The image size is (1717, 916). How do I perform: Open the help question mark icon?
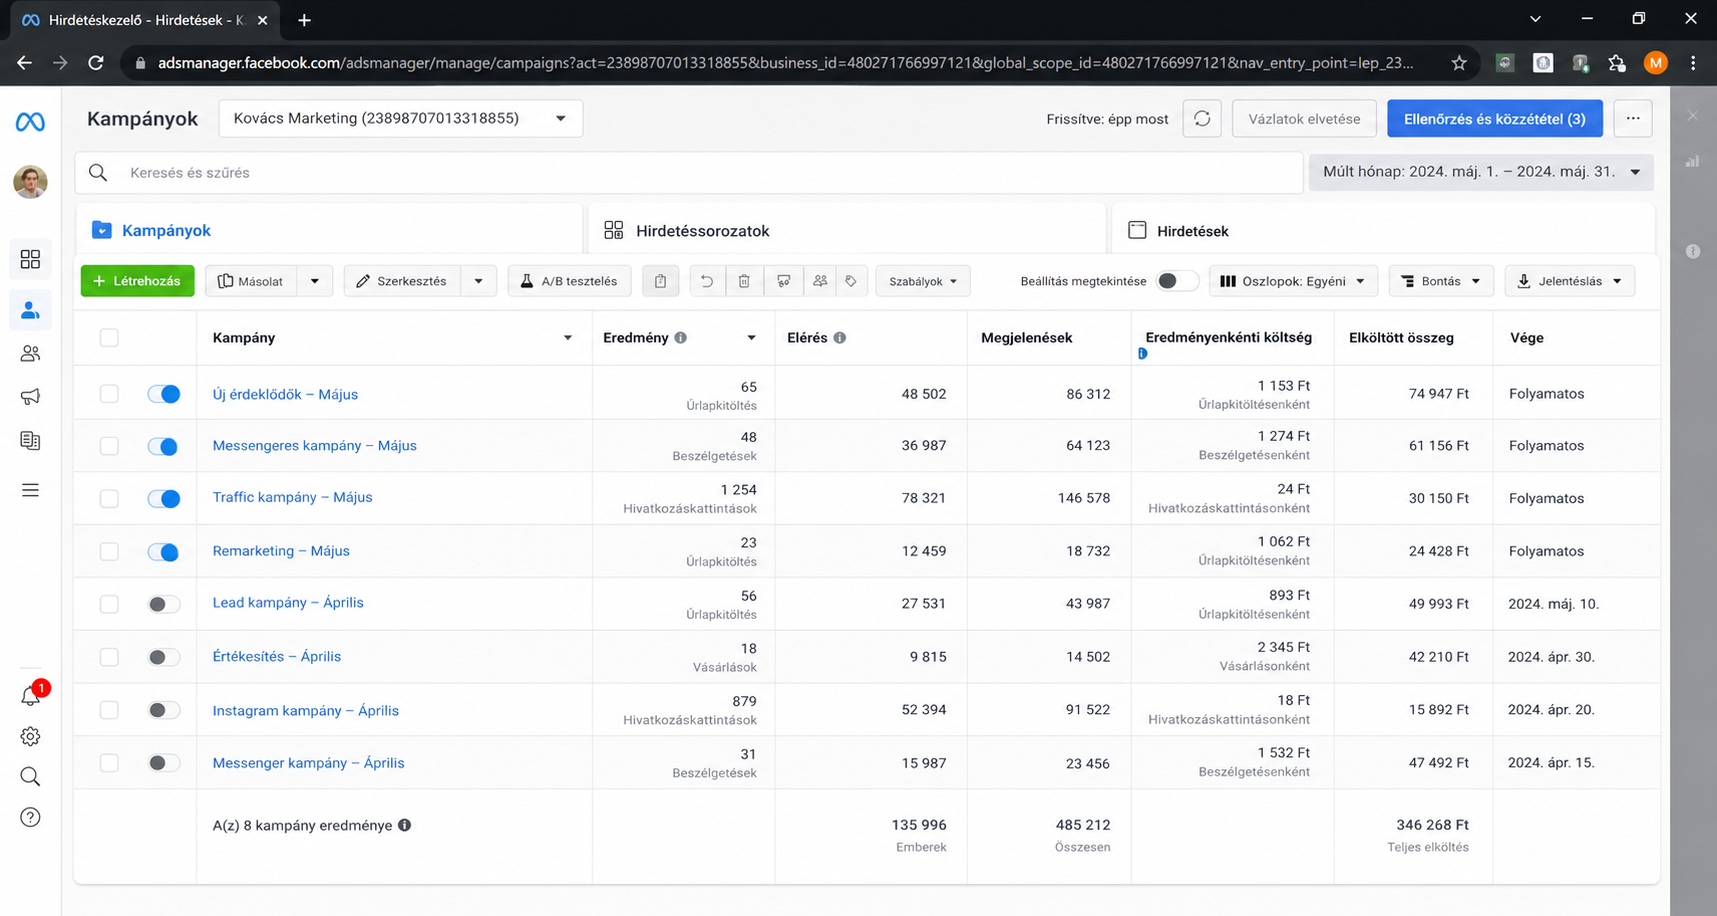[x=31, y=817]
